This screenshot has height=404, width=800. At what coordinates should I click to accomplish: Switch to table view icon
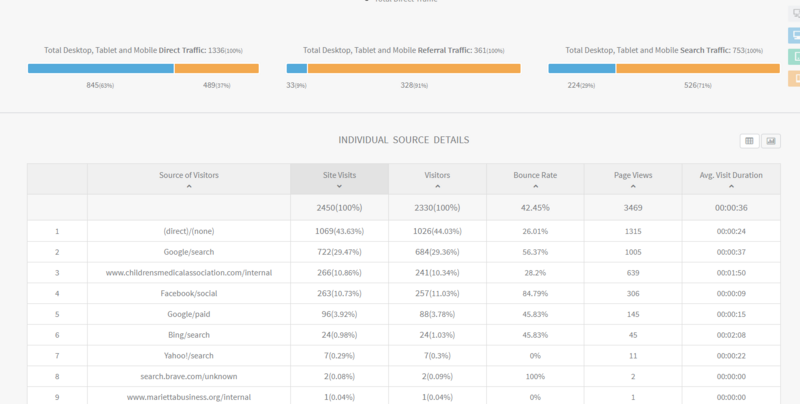[749, 141]
